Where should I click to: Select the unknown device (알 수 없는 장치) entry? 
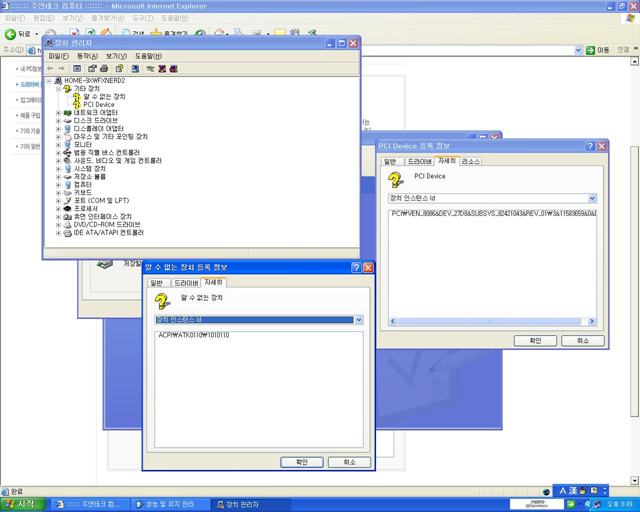pyautogui.click(x=104, y=97)
